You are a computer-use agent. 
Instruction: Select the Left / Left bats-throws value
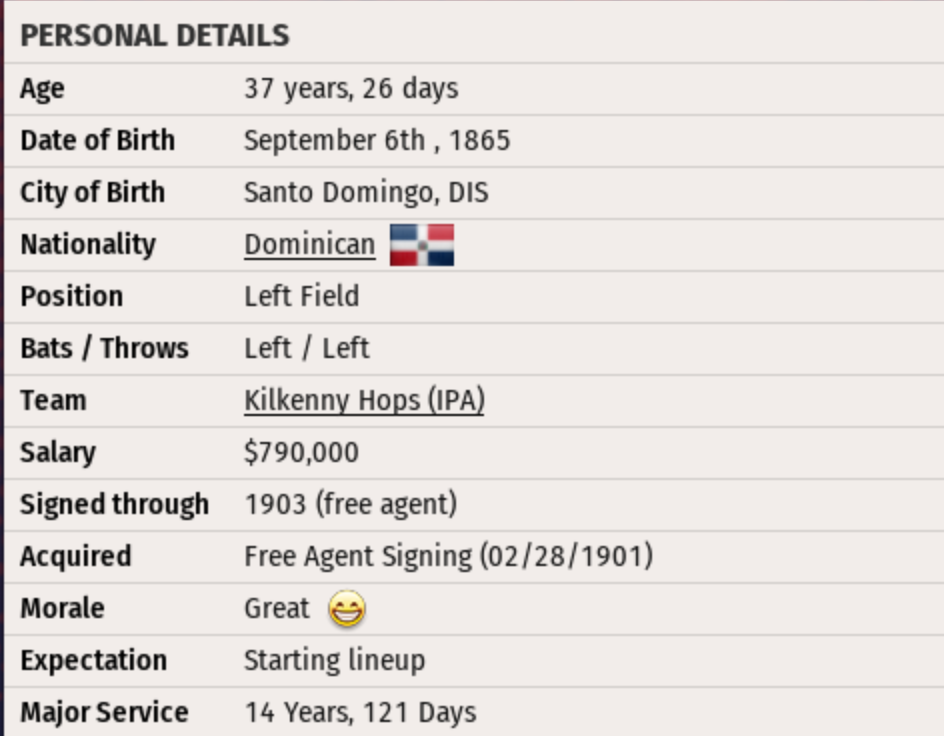click(306, 349)
